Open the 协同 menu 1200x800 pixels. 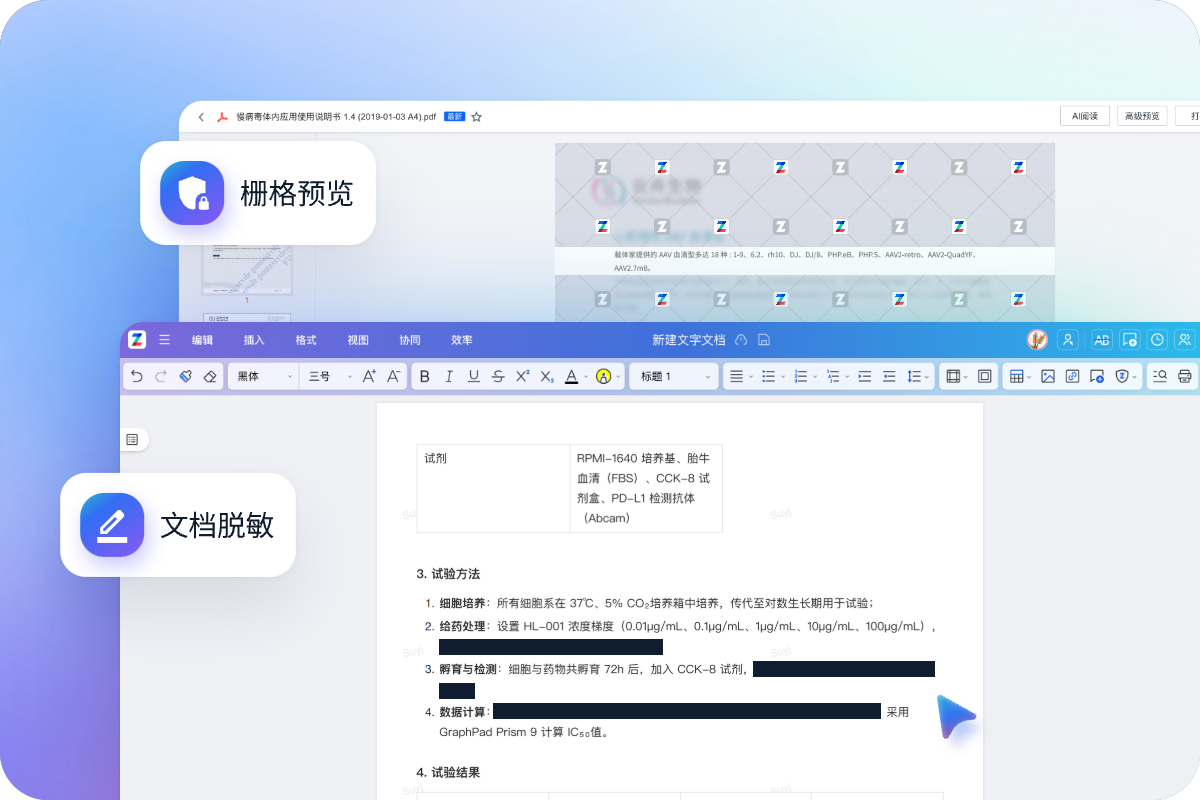[410, 339]
